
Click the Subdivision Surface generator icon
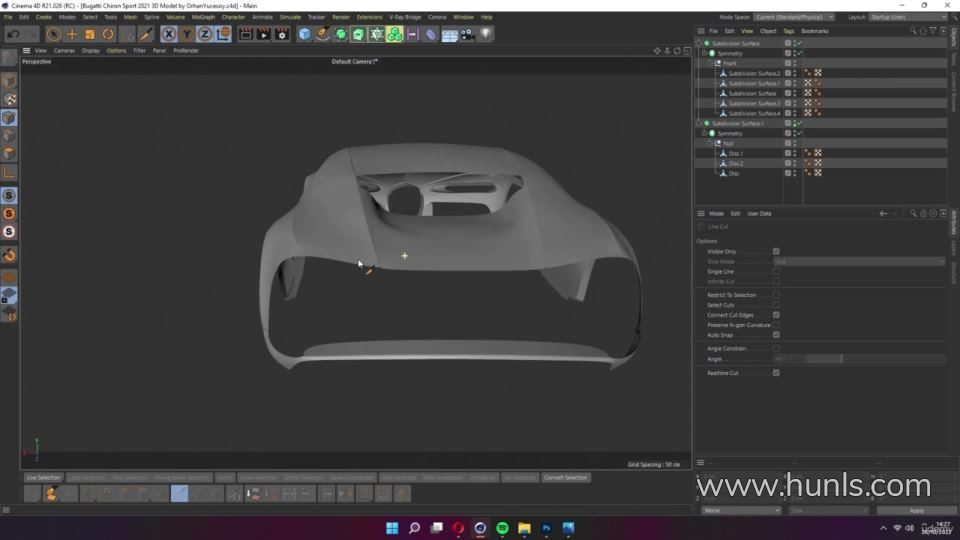coord(341,34)
